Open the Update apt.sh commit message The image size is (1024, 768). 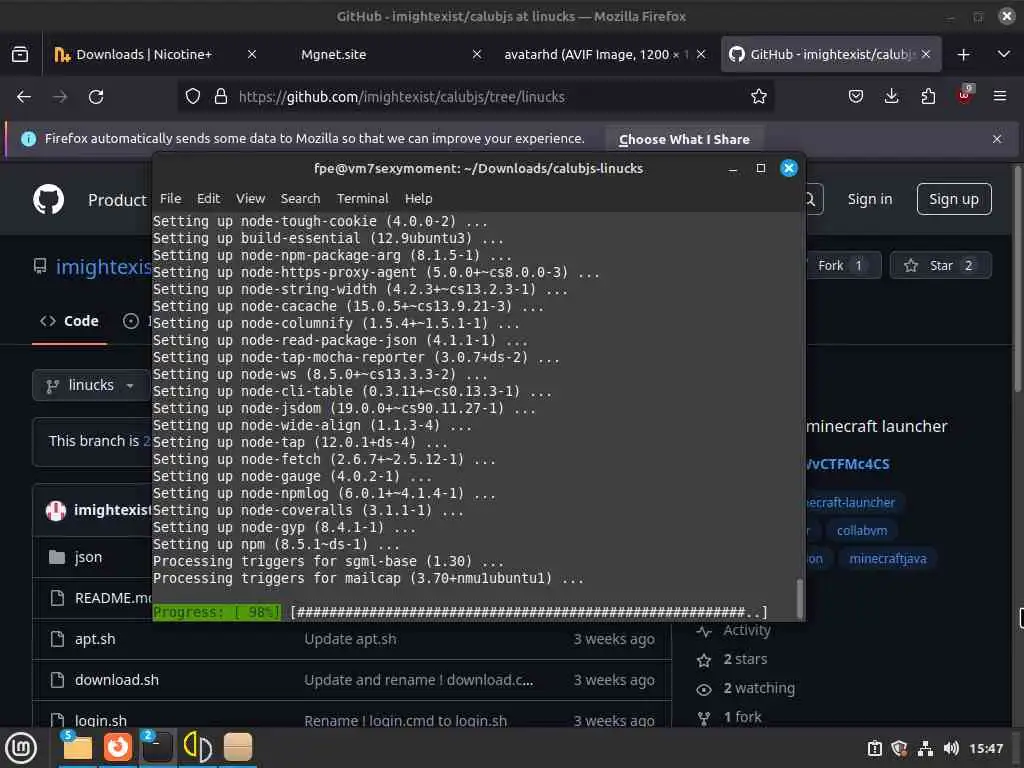point(350,639)
